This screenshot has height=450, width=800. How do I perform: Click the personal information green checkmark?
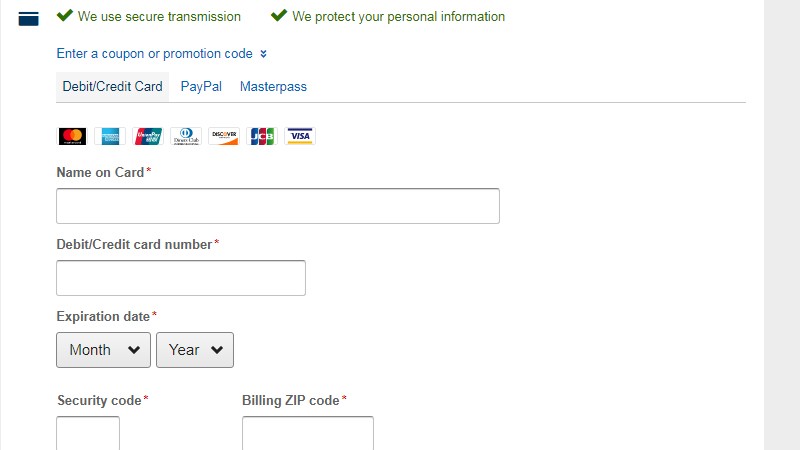click(x=279, y=16)
